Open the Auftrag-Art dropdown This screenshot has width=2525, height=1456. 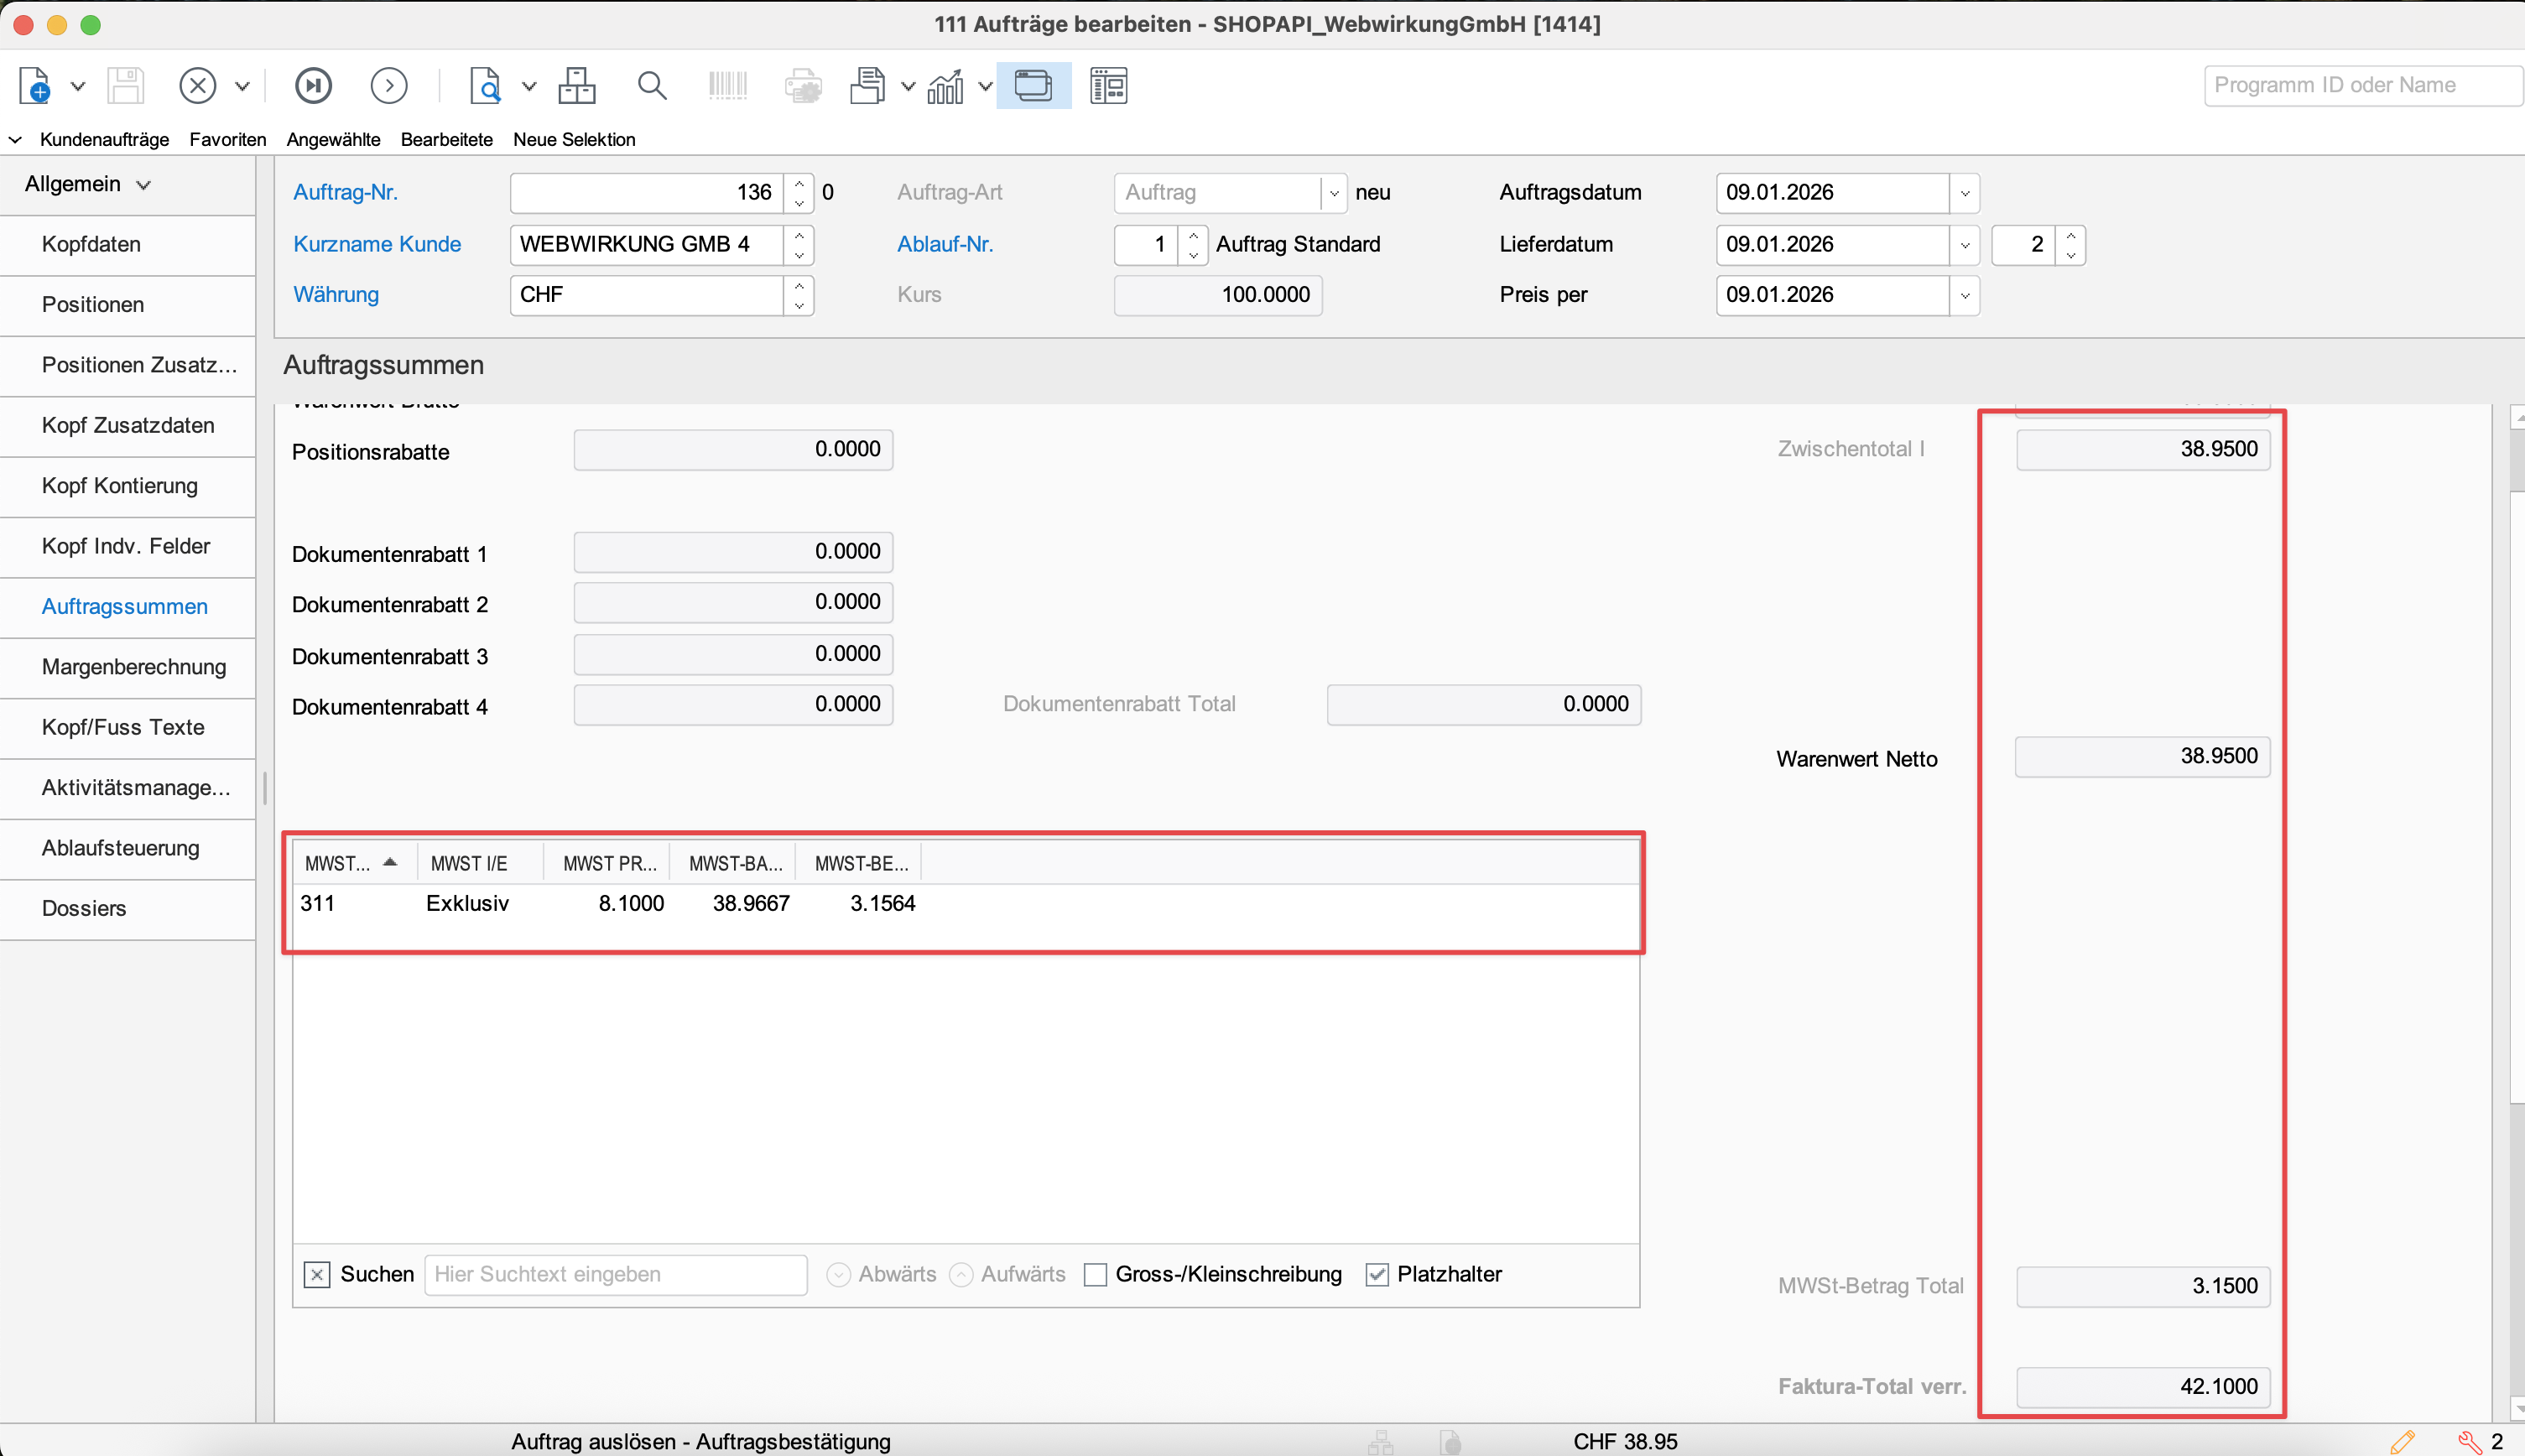[1335, 192]
